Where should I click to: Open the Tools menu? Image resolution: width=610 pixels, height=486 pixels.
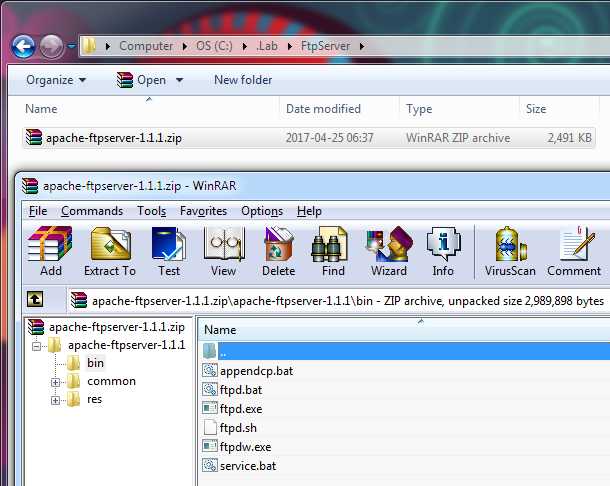click(x=151, y=211)
